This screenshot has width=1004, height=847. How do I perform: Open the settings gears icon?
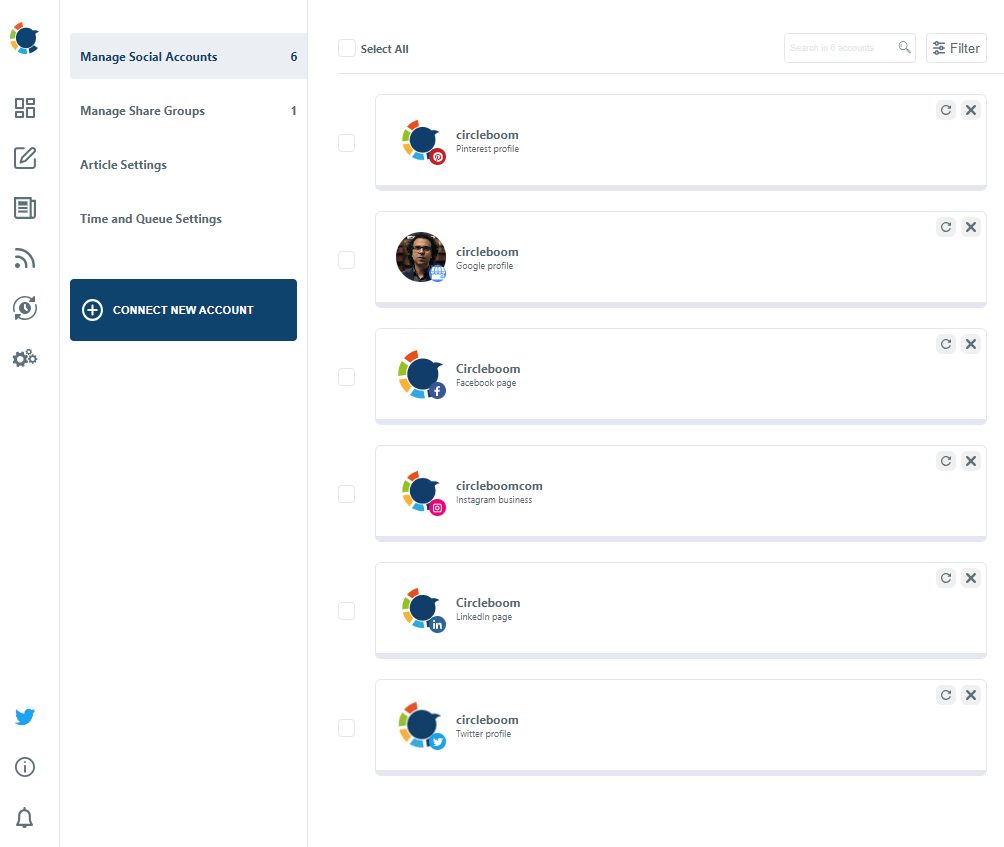click(x=24, y=358)
